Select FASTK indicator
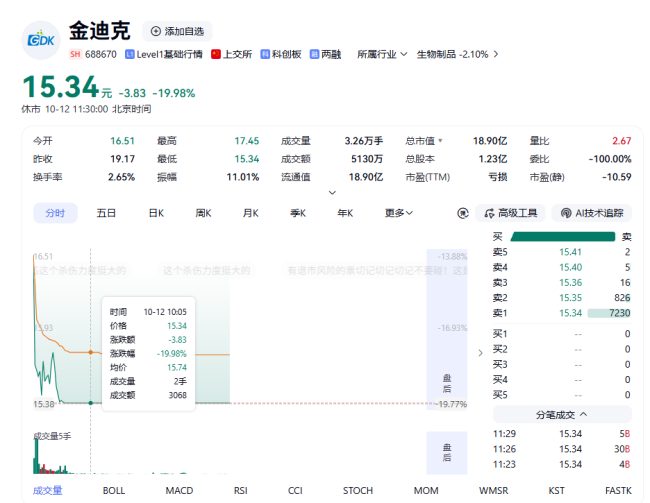This screenshot has width=650, height=503. click(x=618, y=491)
